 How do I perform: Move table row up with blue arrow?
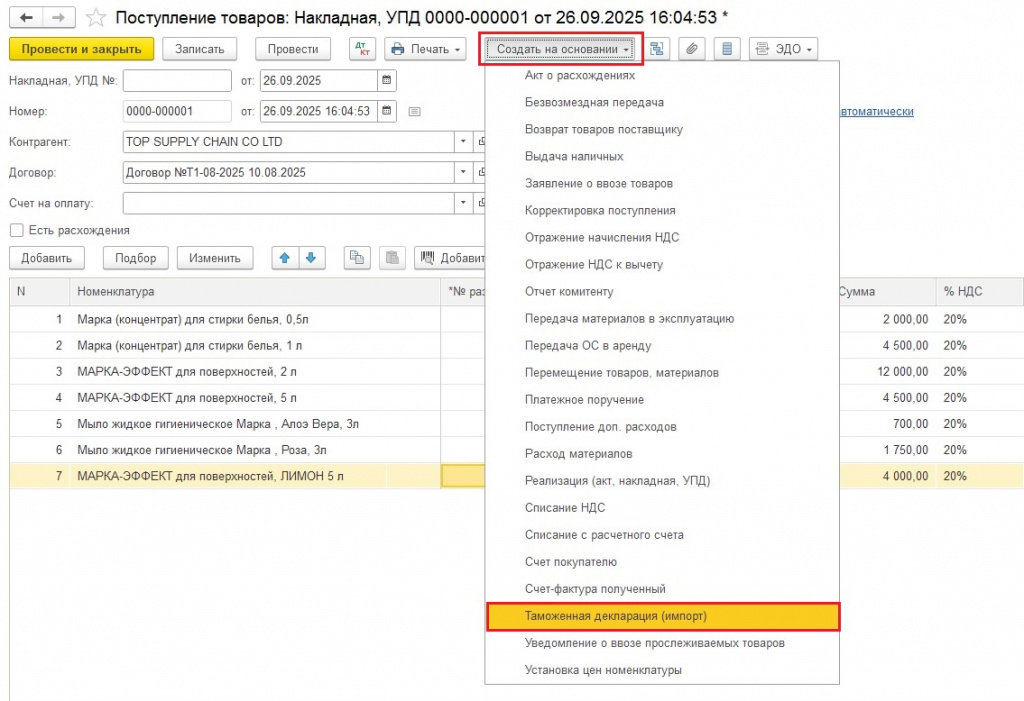(x=285, y=258)
